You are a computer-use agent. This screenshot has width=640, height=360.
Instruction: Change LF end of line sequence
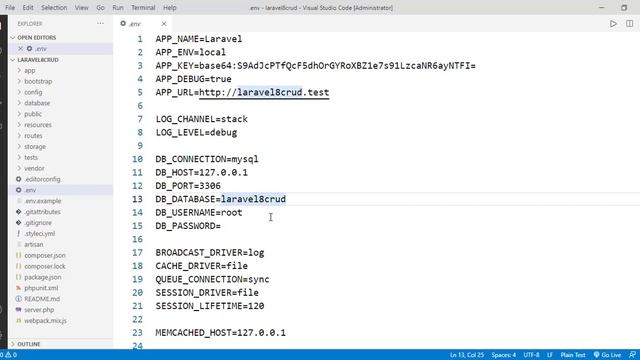click(x=549, y=355)
